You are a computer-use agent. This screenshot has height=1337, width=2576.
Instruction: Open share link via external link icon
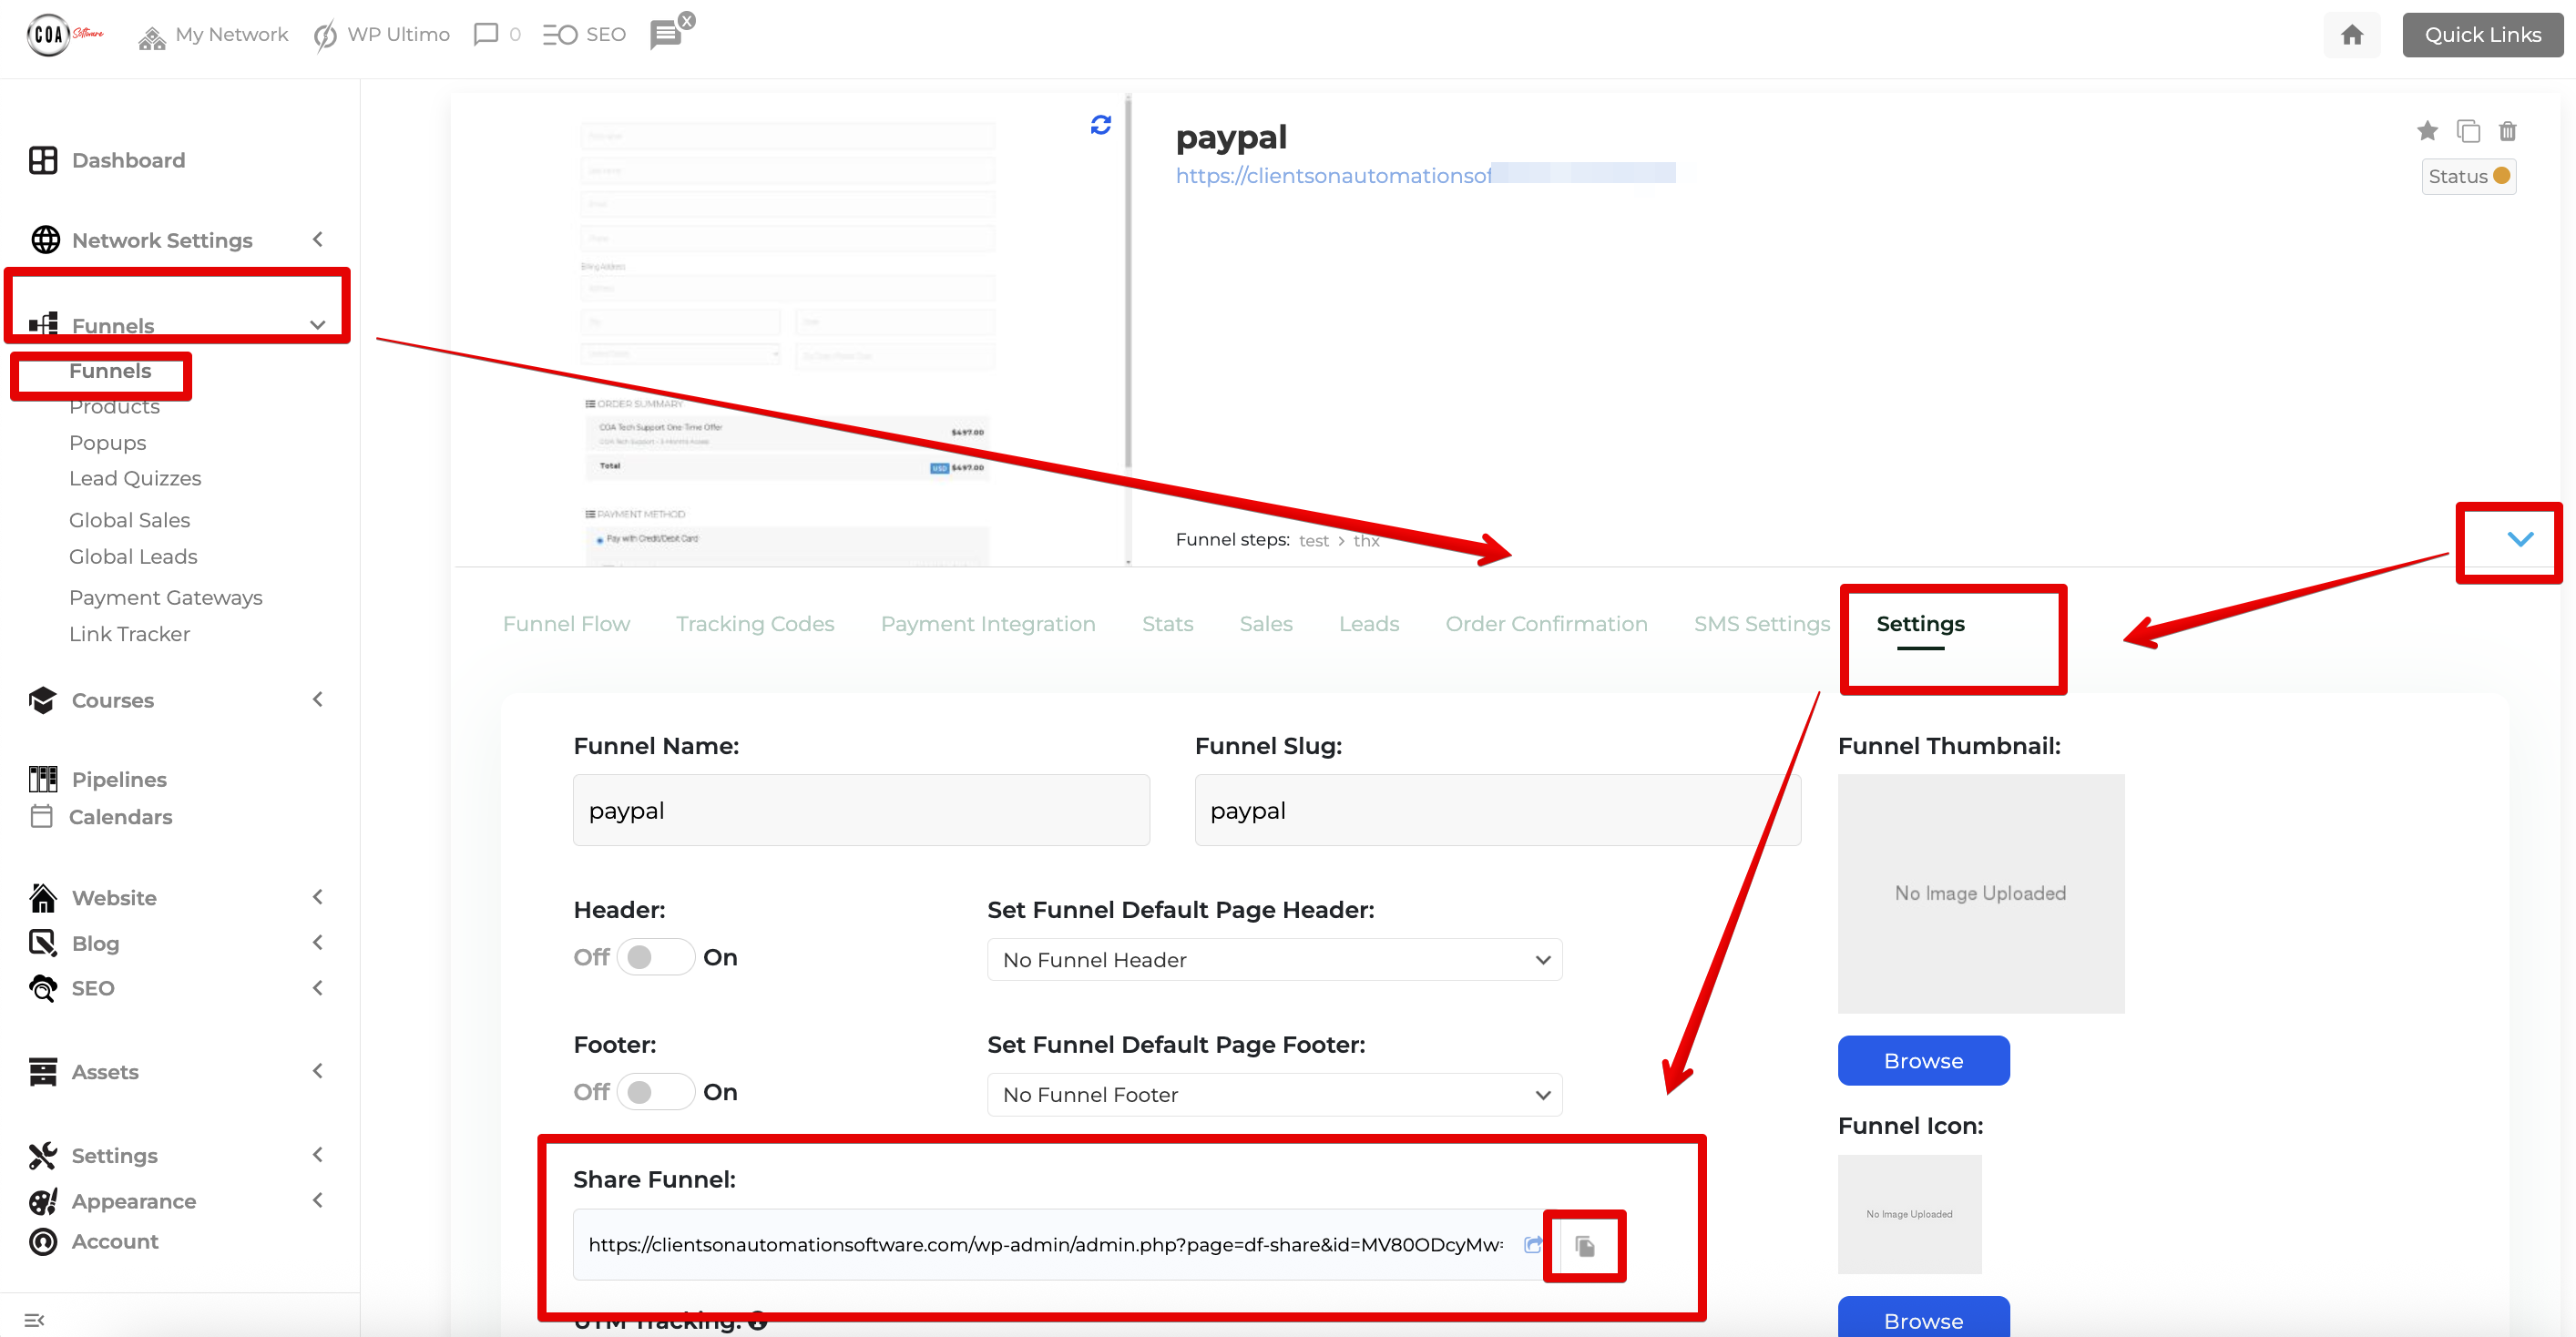pos(1534,1245)
